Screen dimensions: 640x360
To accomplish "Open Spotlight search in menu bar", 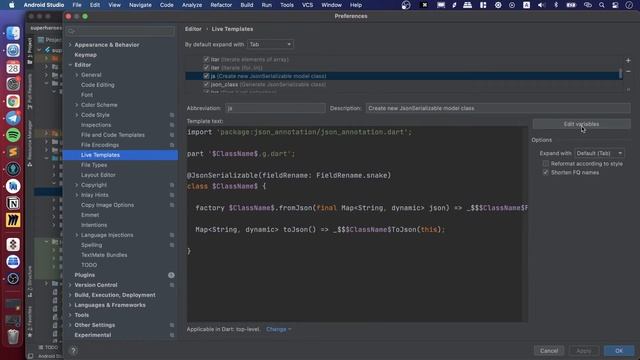I will [x=601, y=5].
